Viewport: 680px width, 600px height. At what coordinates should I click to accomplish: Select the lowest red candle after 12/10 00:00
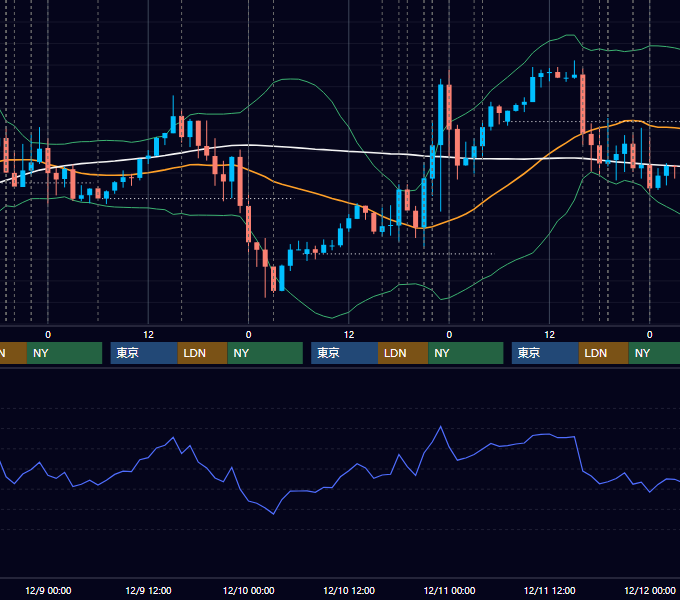click(x=274, y=279)
